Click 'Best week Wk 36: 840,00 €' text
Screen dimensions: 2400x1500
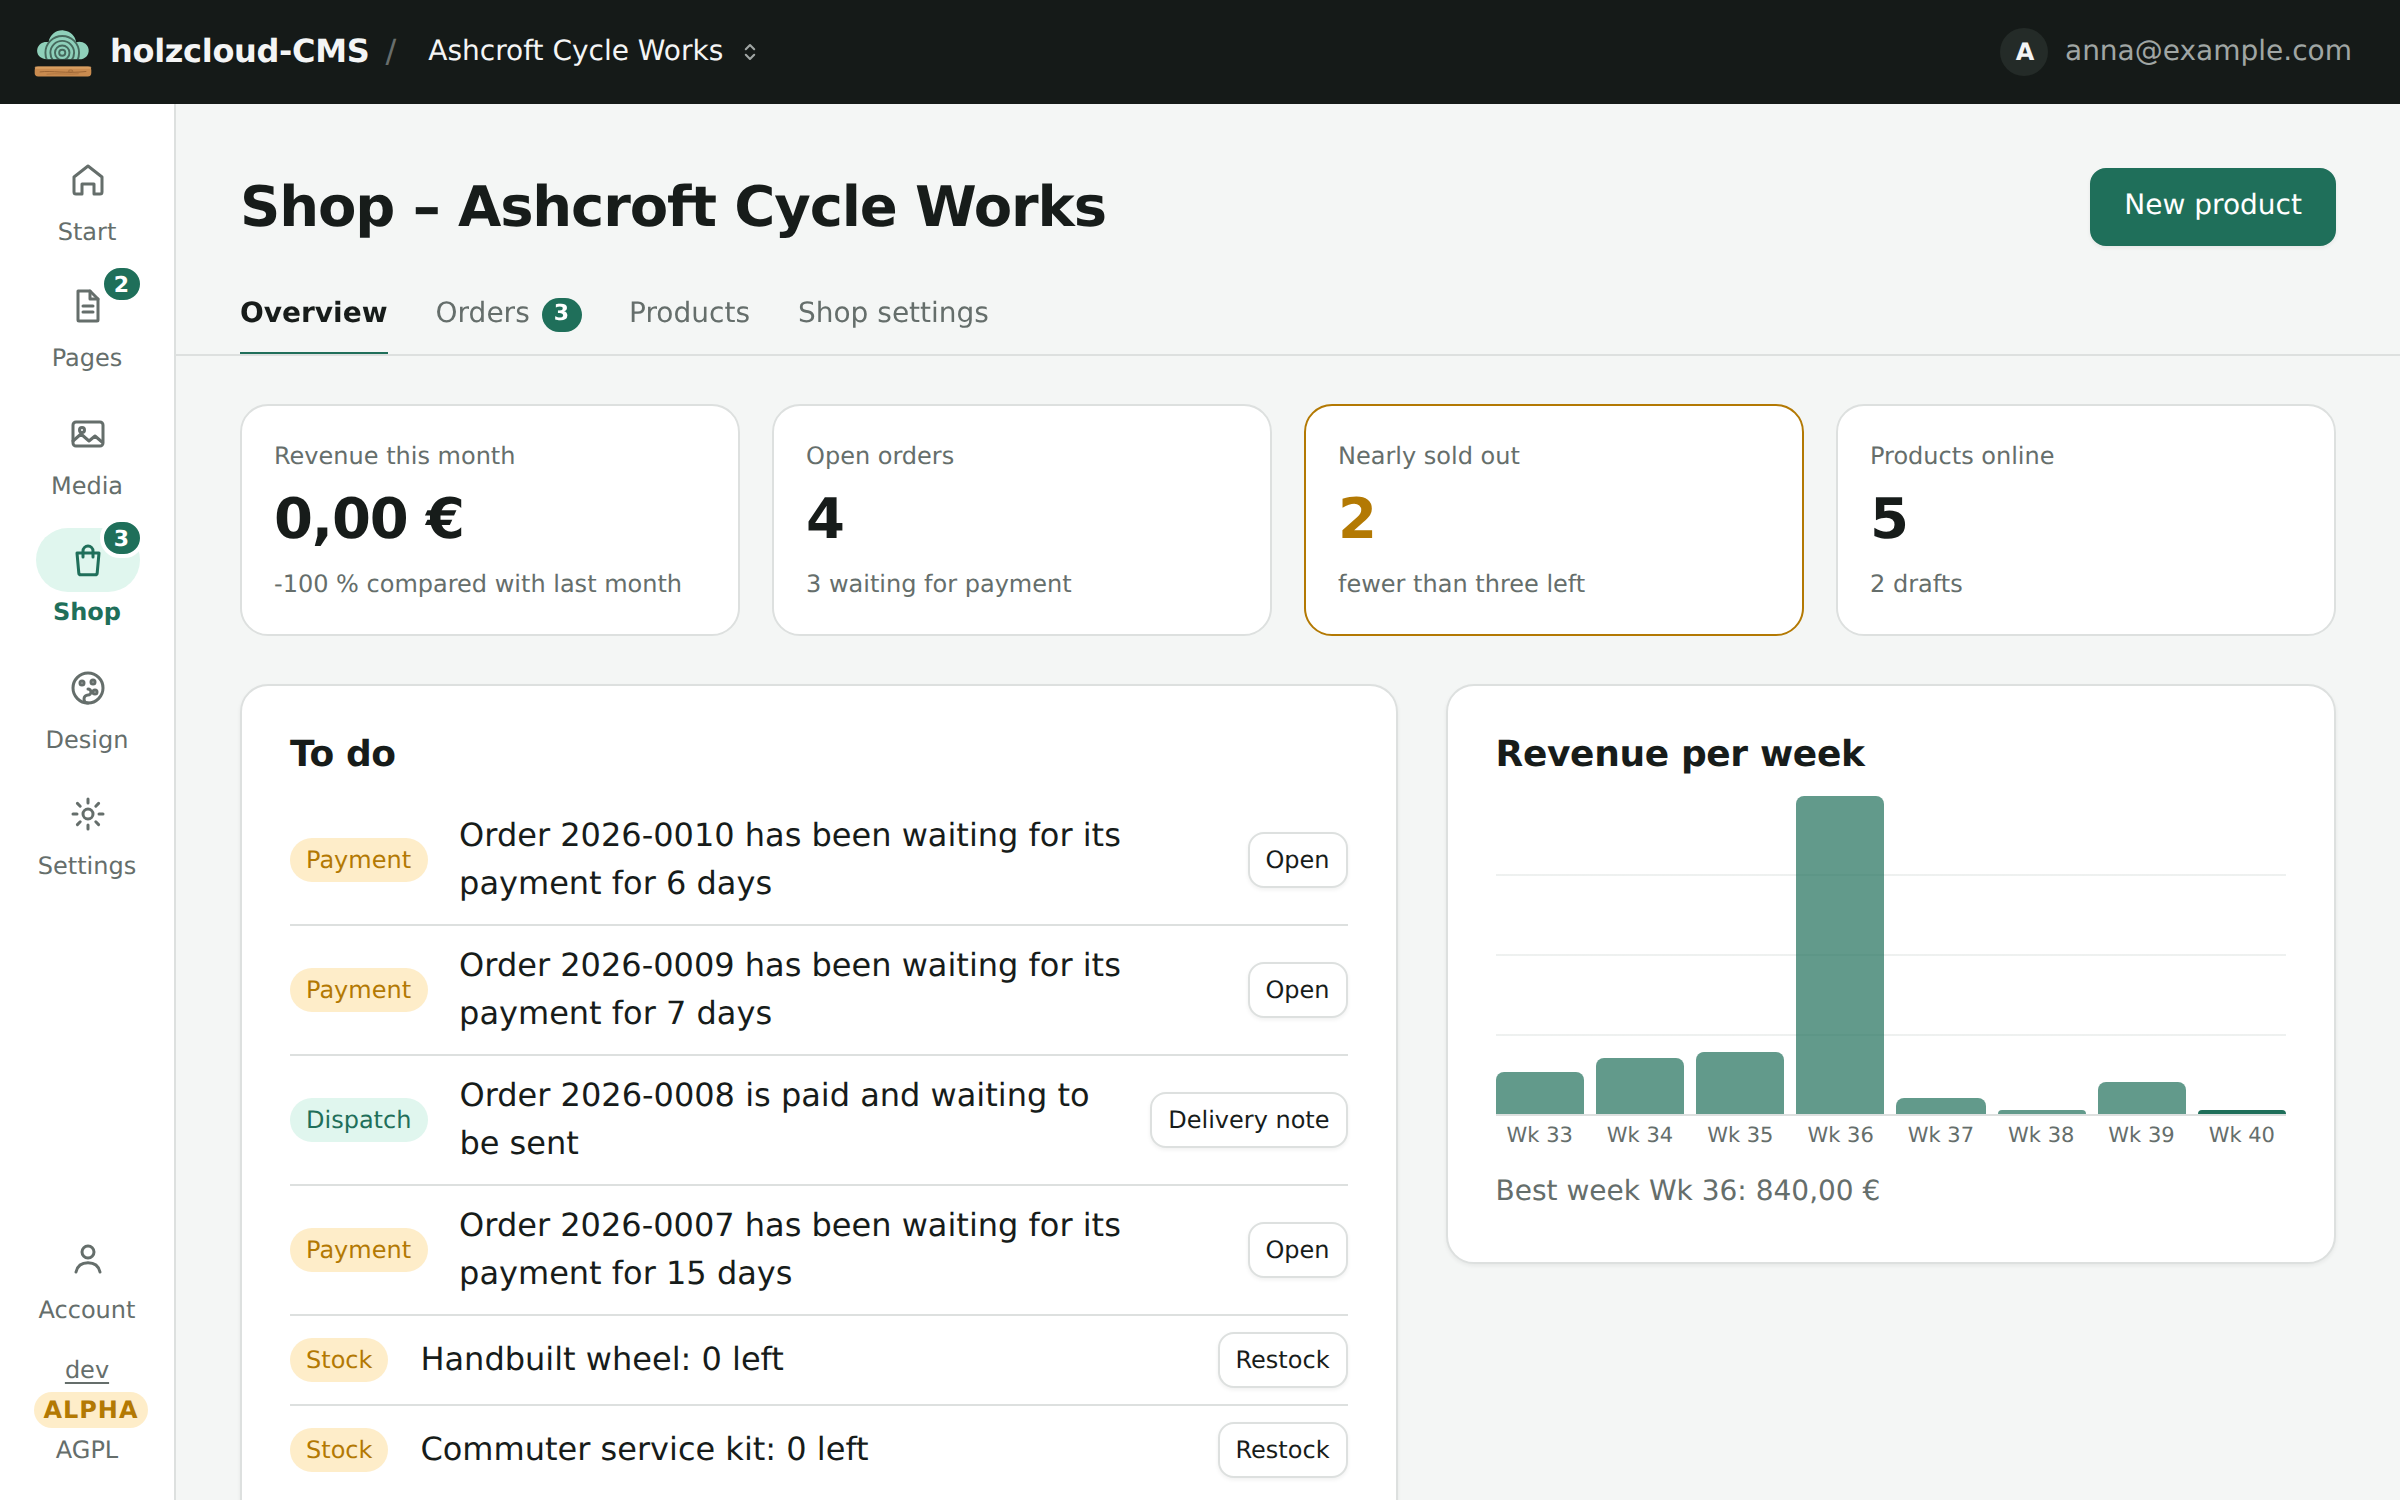(x=1687, y=1190)
